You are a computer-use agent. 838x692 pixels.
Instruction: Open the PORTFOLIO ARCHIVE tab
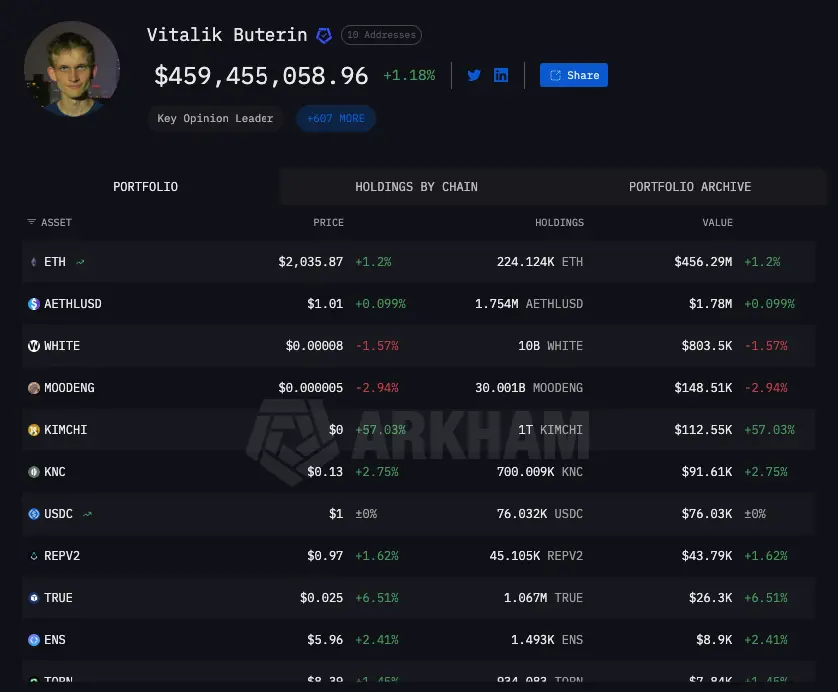click(690, 186)
